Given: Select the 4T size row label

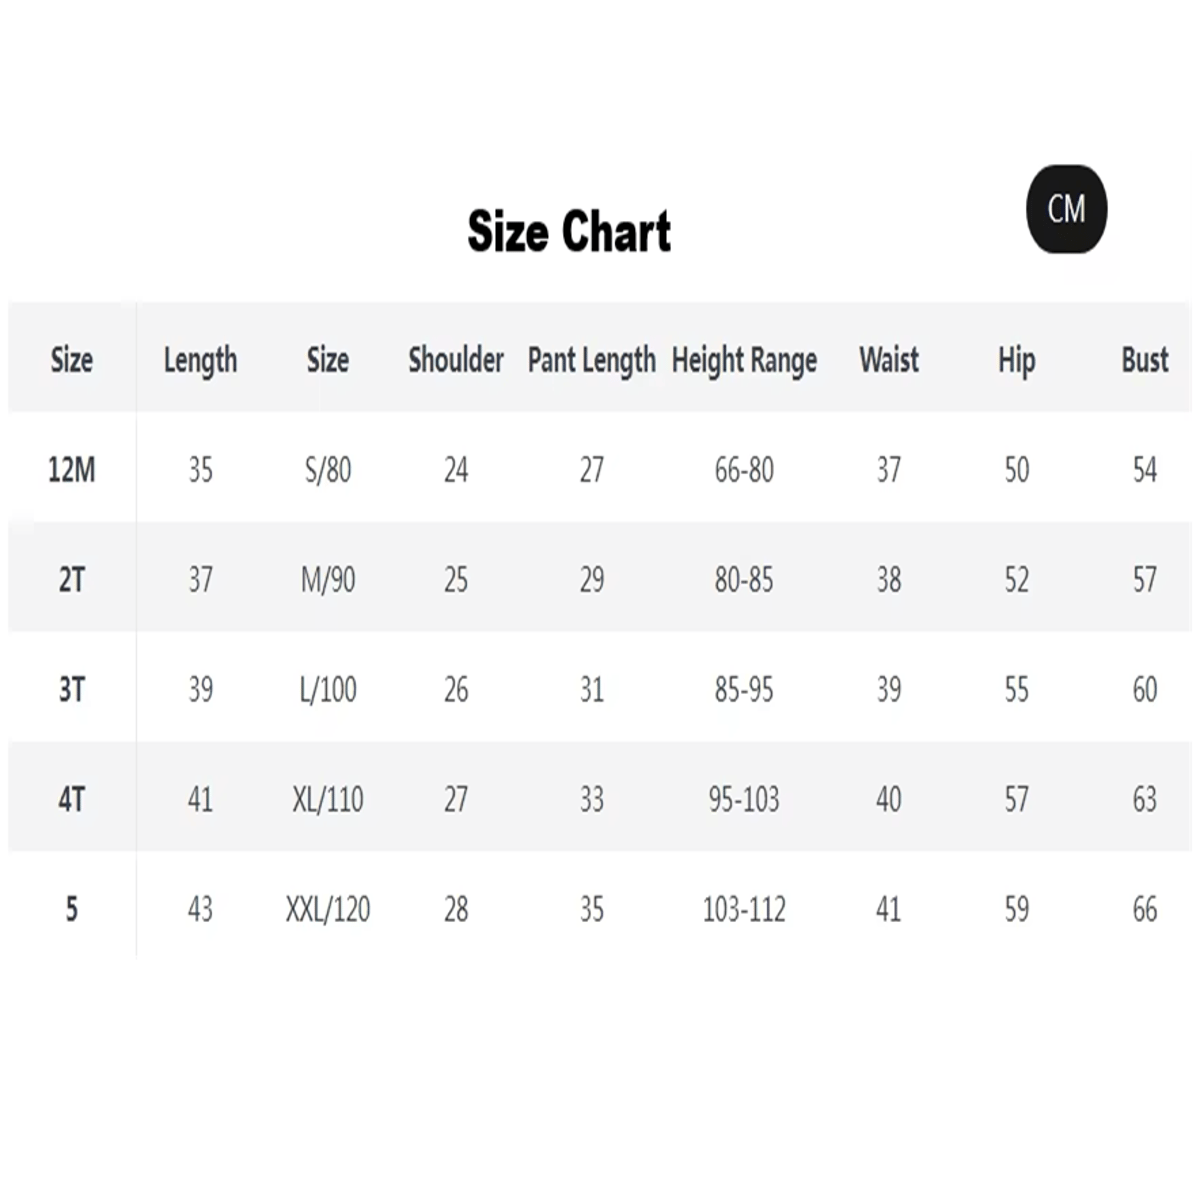Looking at the screenshot, I should coord(71,799).
